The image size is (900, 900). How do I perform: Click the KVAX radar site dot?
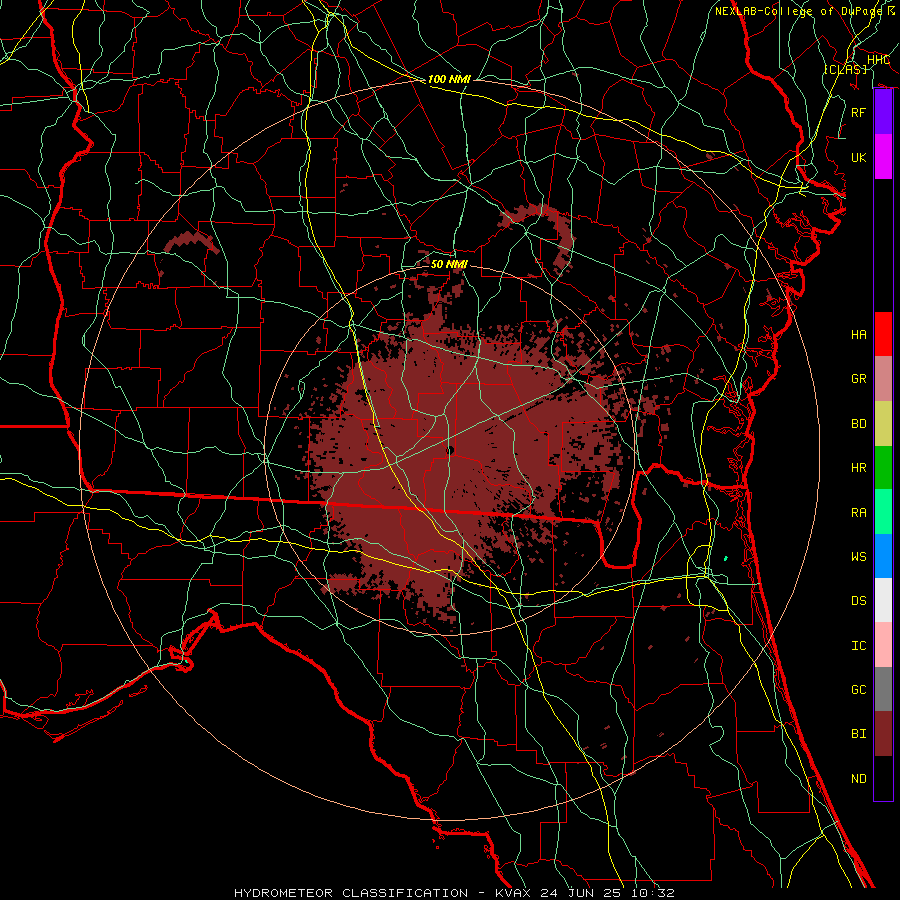pyautogui.click(x=451, y=451)
